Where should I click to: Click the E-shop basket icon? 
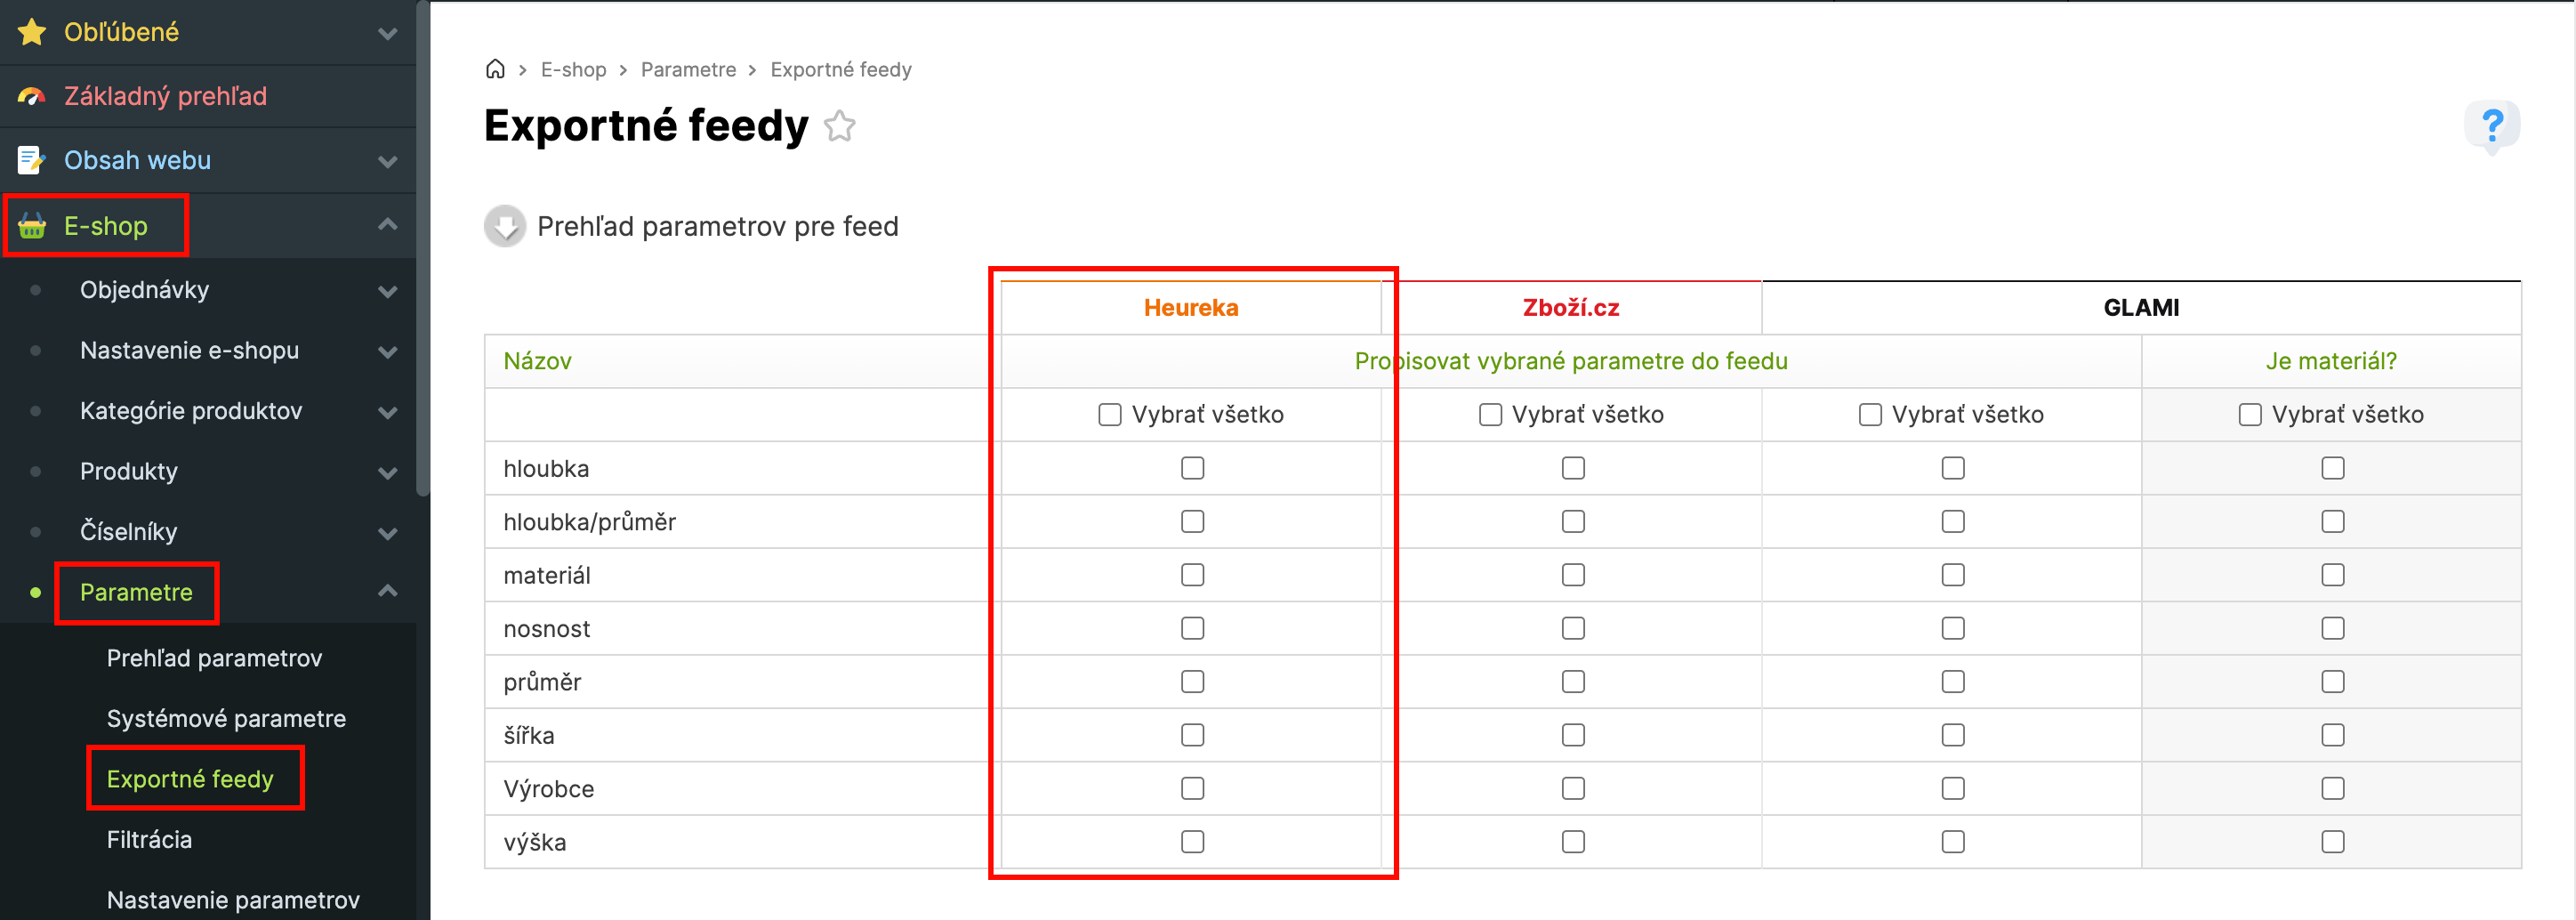pyautogui.click(x=32, y=226)
